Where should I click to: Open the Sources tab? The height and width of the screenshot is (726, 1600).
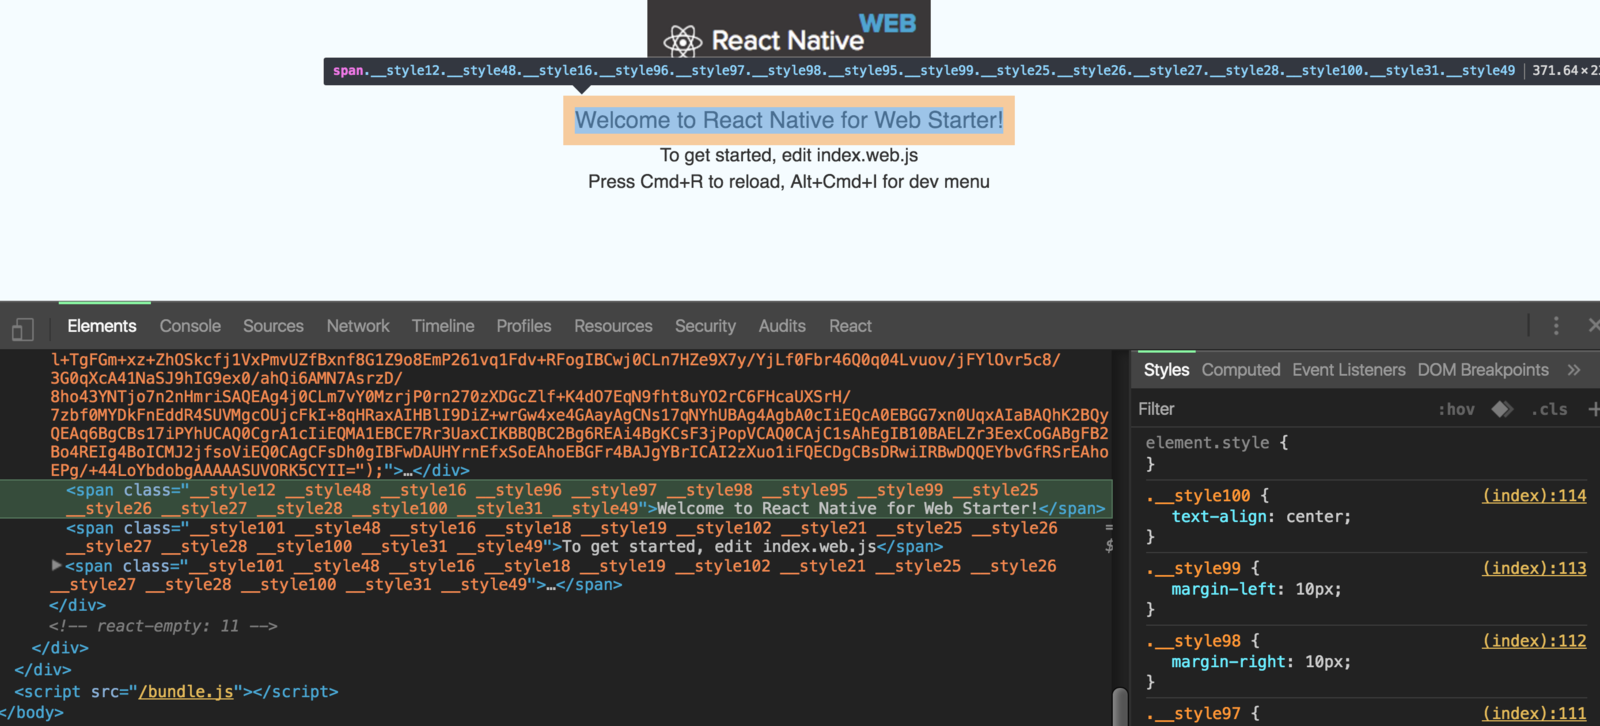pos(273,326)
